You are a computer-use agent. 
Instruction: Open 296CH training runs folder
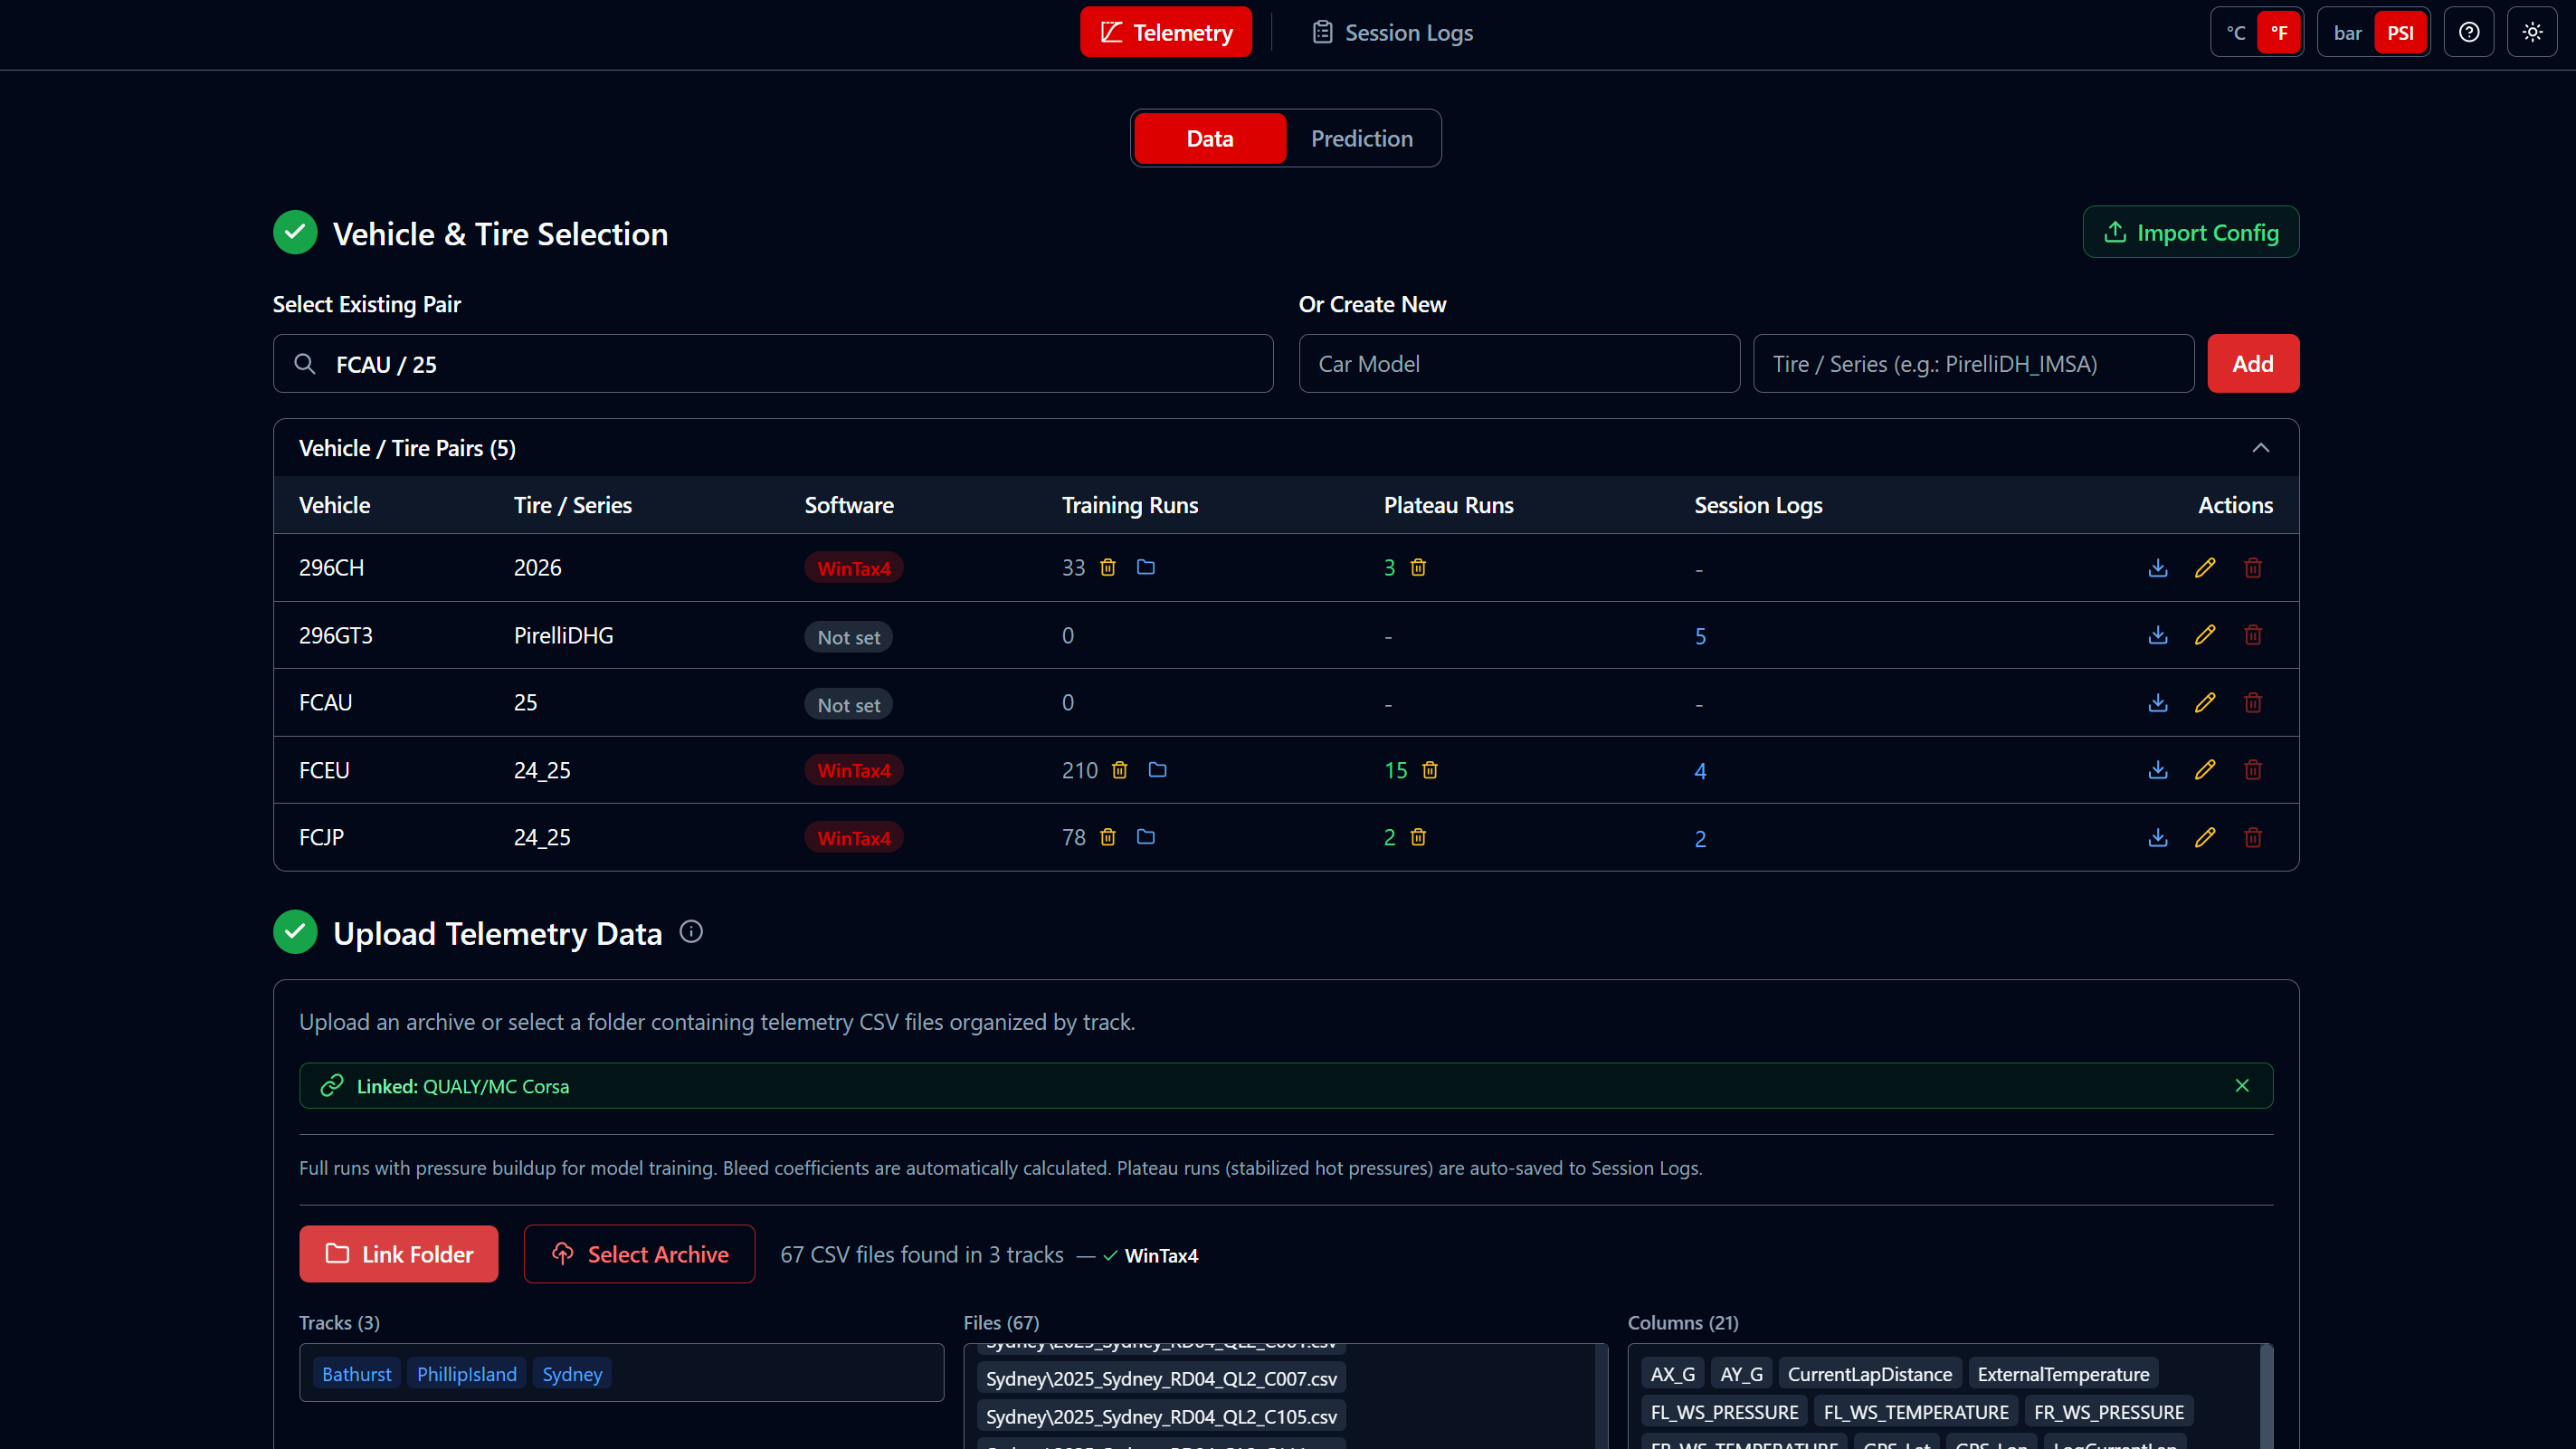[x=1146, y=568]
